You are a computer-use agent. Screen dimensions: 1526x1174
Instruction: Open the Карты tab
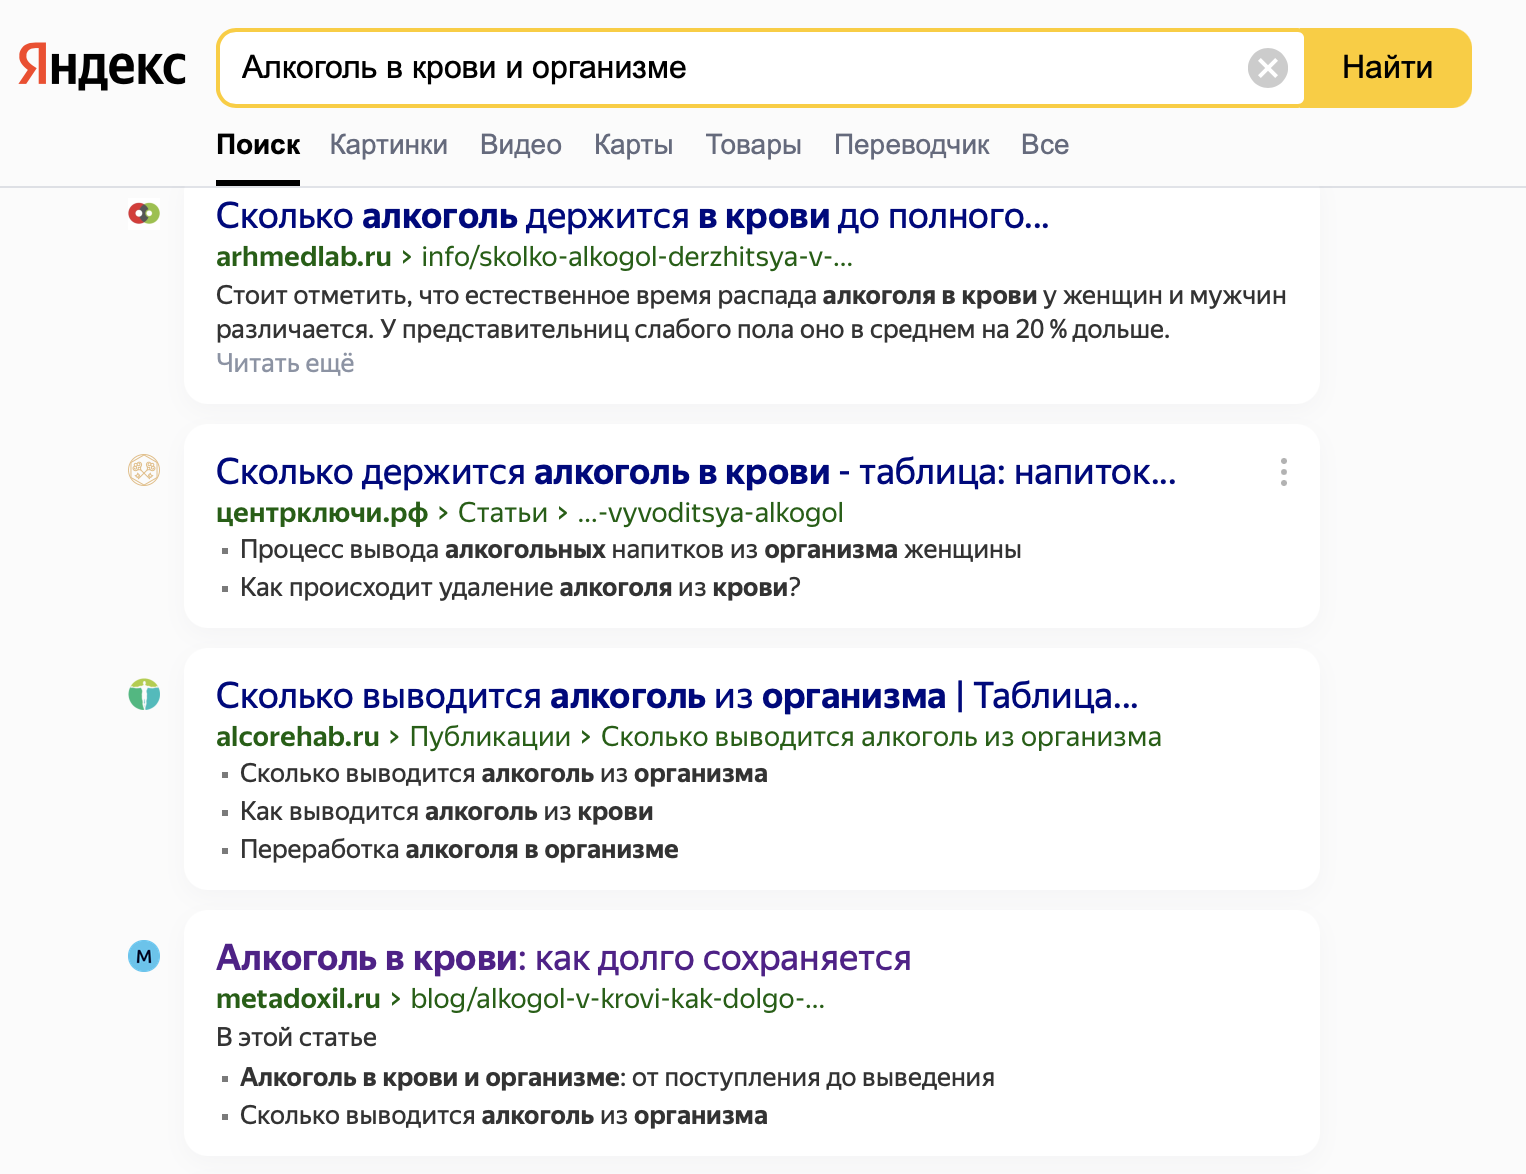tap(633, 145)
